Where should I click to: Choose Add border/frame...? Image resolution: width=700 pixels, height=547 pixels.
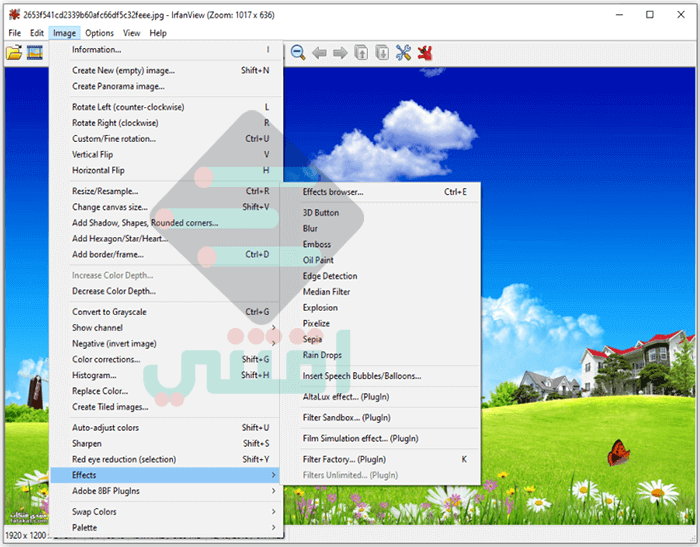(166, 255)
